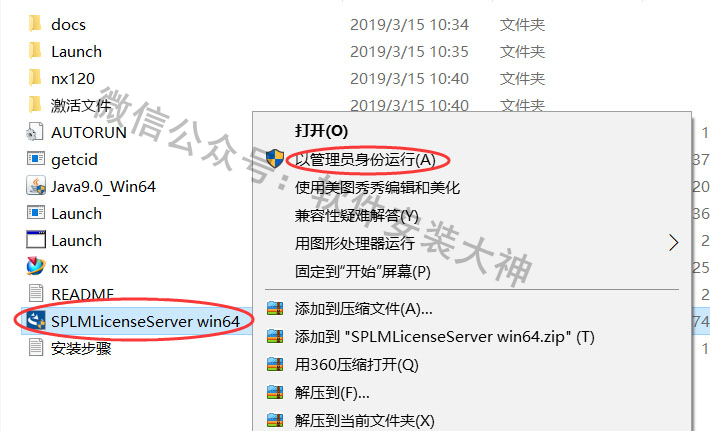This screenshot has width=710, height=431.
Task: Select the nx file name
Action: click(x=59, y=268)
